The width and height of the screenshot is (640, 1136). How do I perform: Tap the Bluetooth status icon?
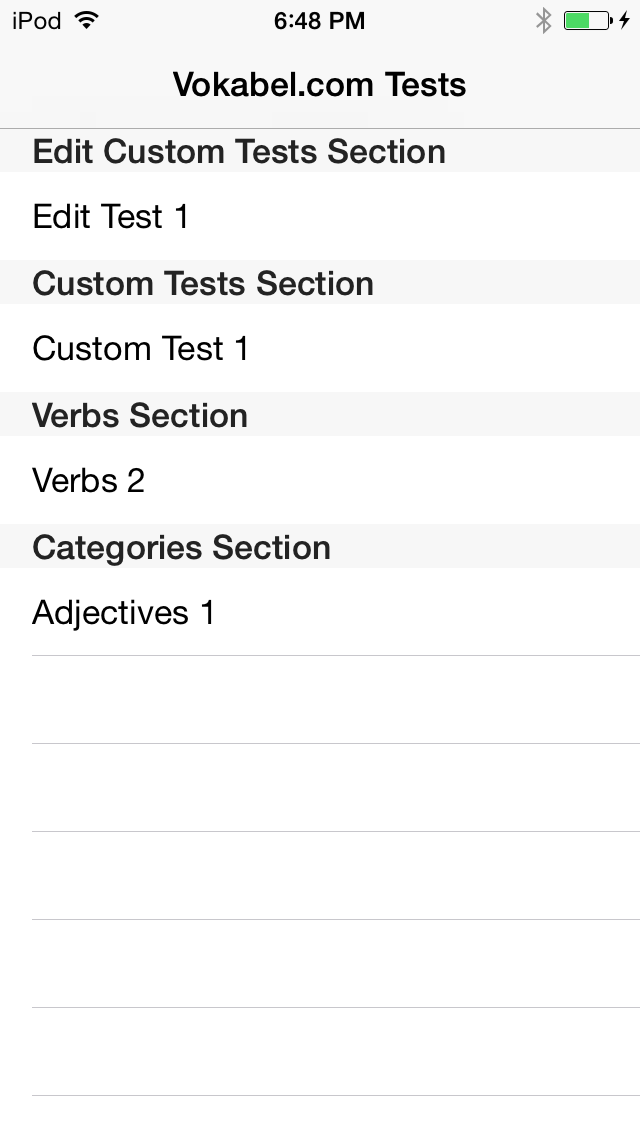(543, 21)
